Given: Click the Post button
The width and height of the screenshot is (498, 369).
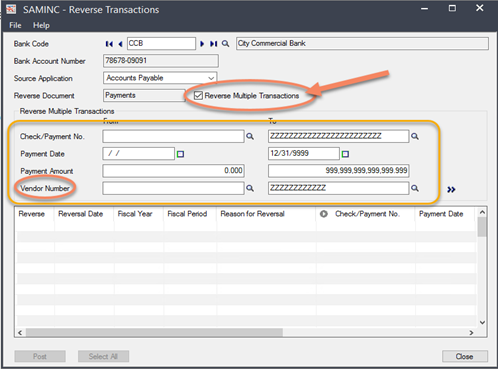Looking at the screenshot, I should click(x=40, y=356).
